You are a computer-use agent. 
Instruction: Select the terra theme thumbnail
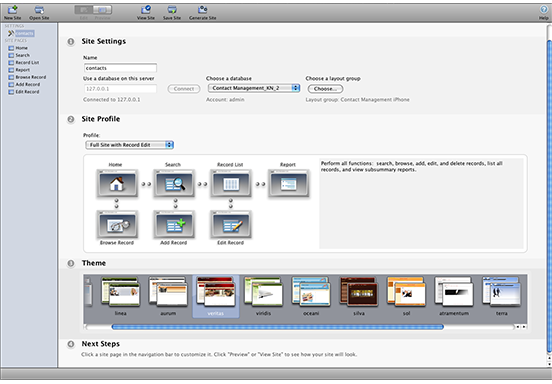coord(501,292)
